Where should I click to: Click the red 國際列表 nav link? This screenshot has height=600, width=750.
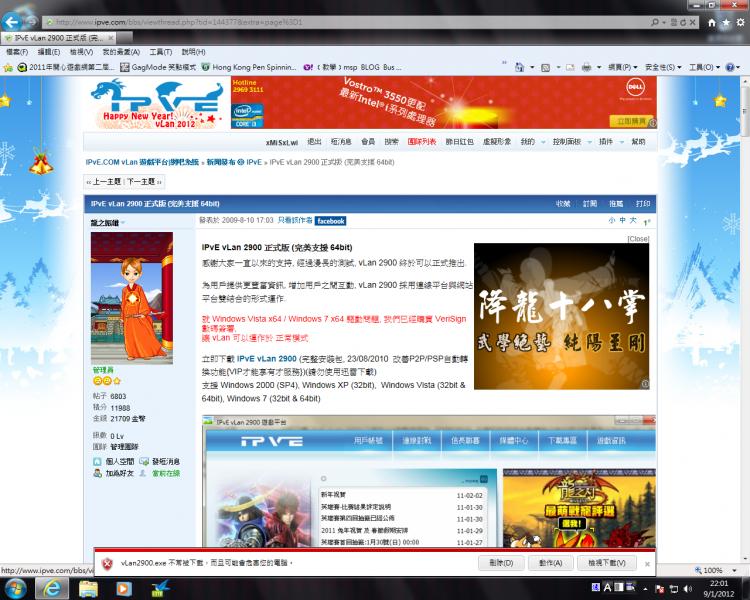pyautogui.click(x=421, y=142)
